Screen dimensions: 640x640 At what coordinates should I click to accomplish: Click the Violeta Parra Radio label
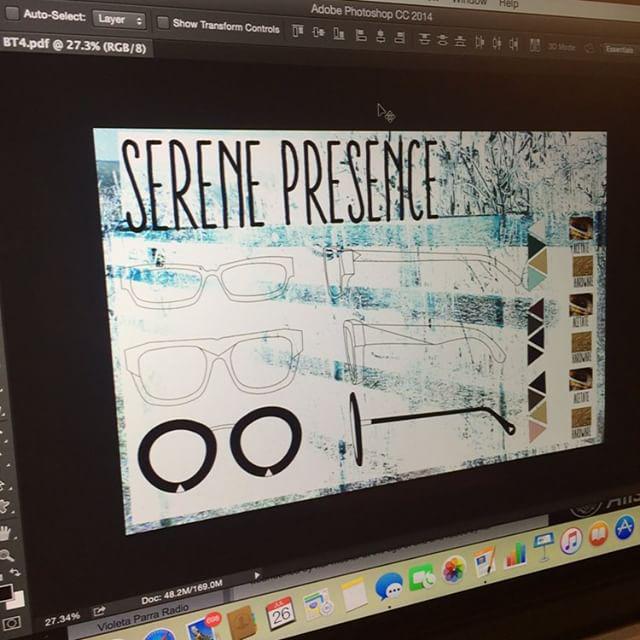[x=143, y=618]
